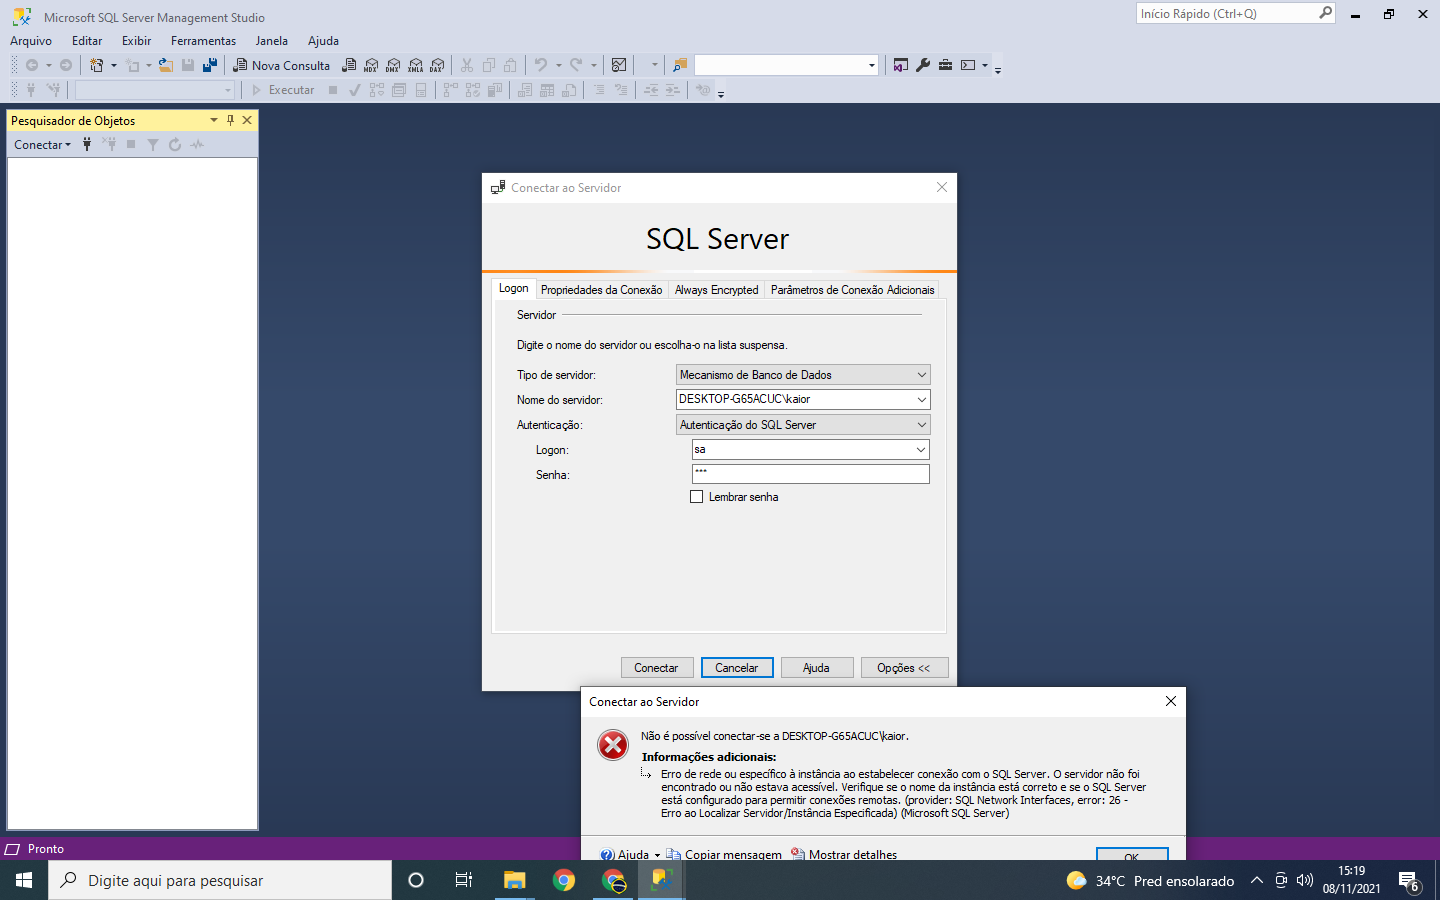The width and height of the screenshot is (1440, 900).
Task: Open the Arquivo menu
Action: (x=31, y=41)
